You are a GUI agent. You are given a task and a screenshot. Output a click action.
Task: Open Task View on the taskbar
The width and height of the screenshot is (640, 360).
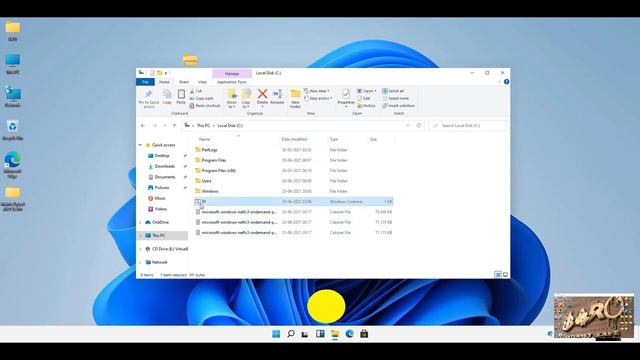pyautogui.click(x=305, y=334)
